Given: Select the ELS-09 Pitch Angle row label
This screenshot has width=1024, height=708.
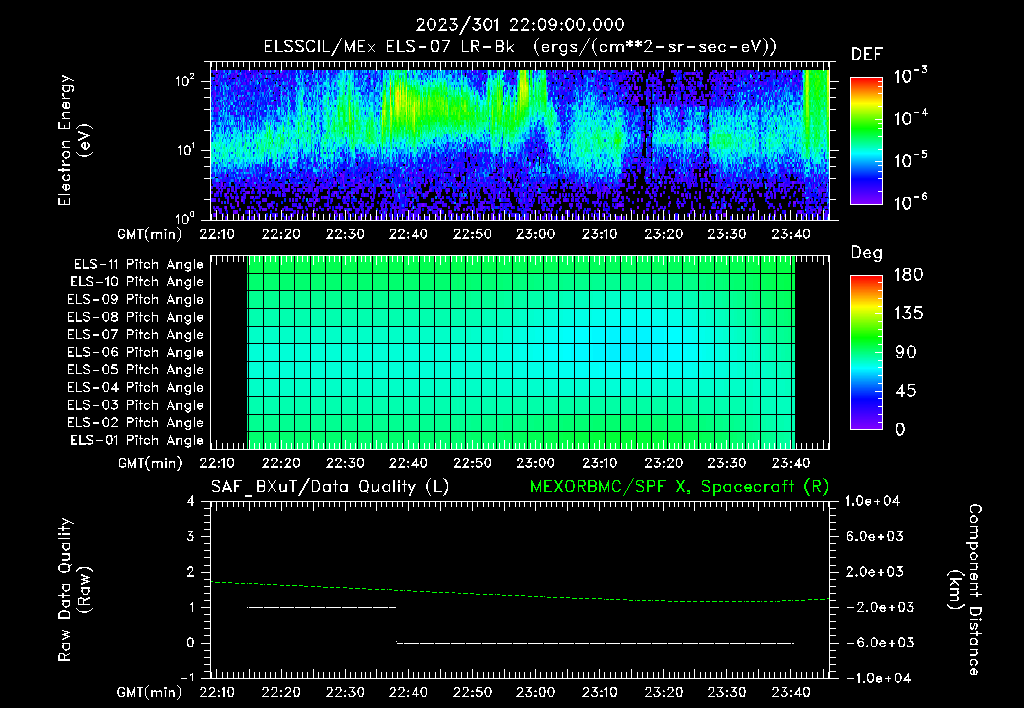Looking at the screenshot, I should coord(135,300).
